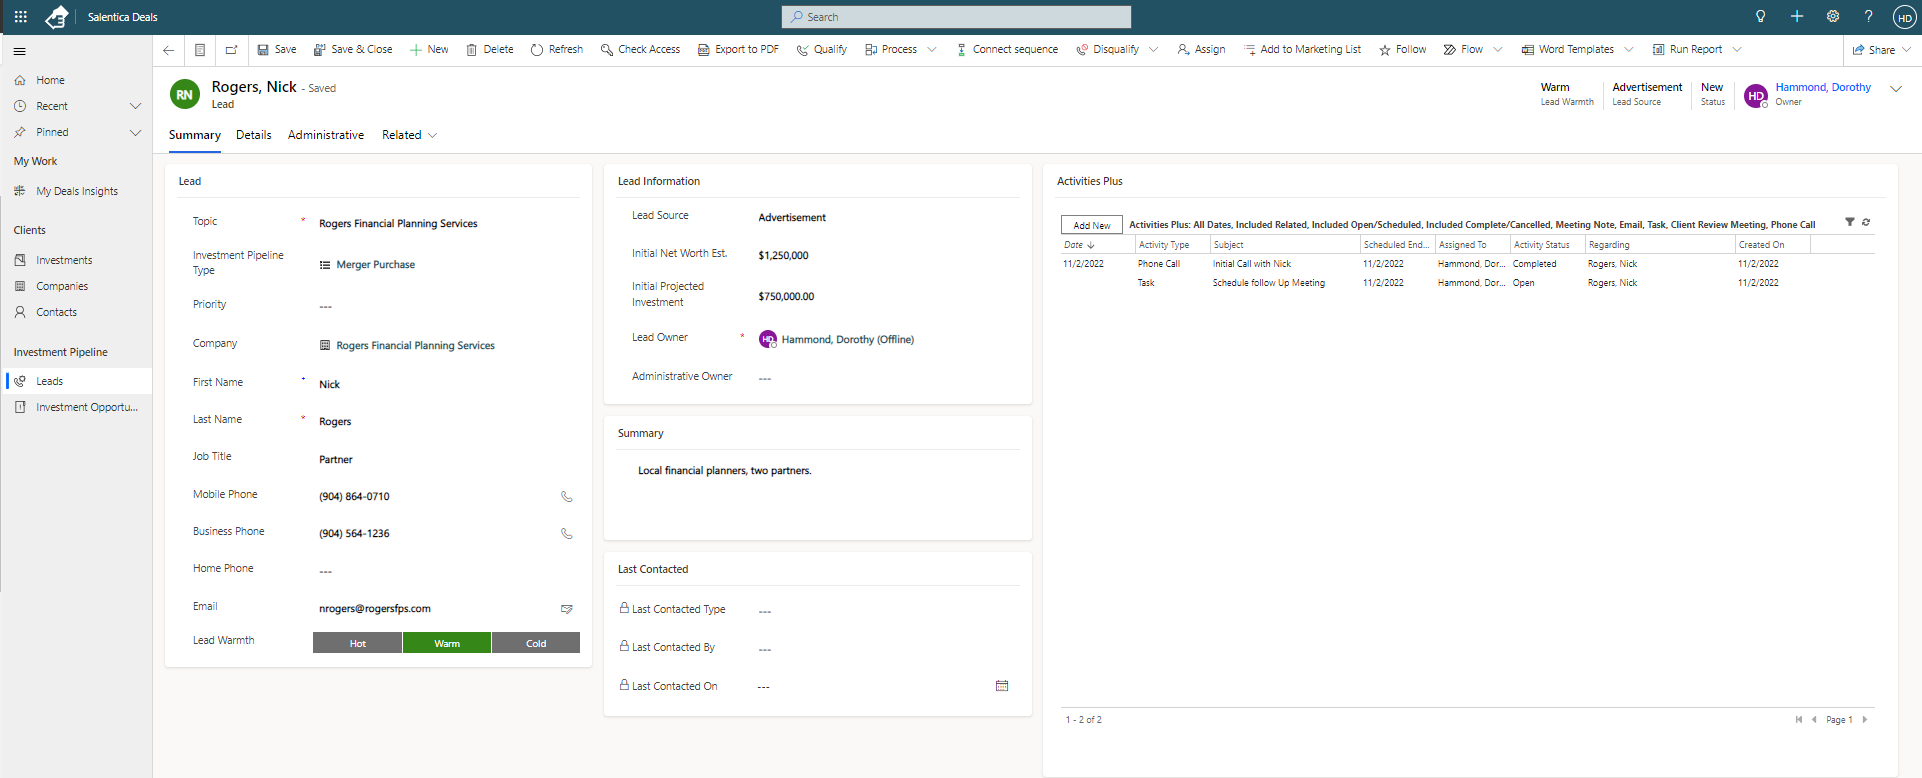The width and height of the screenshot is (1922, 778).
Task: Switch to the Details tab
Action: click(x=253, y=136)
